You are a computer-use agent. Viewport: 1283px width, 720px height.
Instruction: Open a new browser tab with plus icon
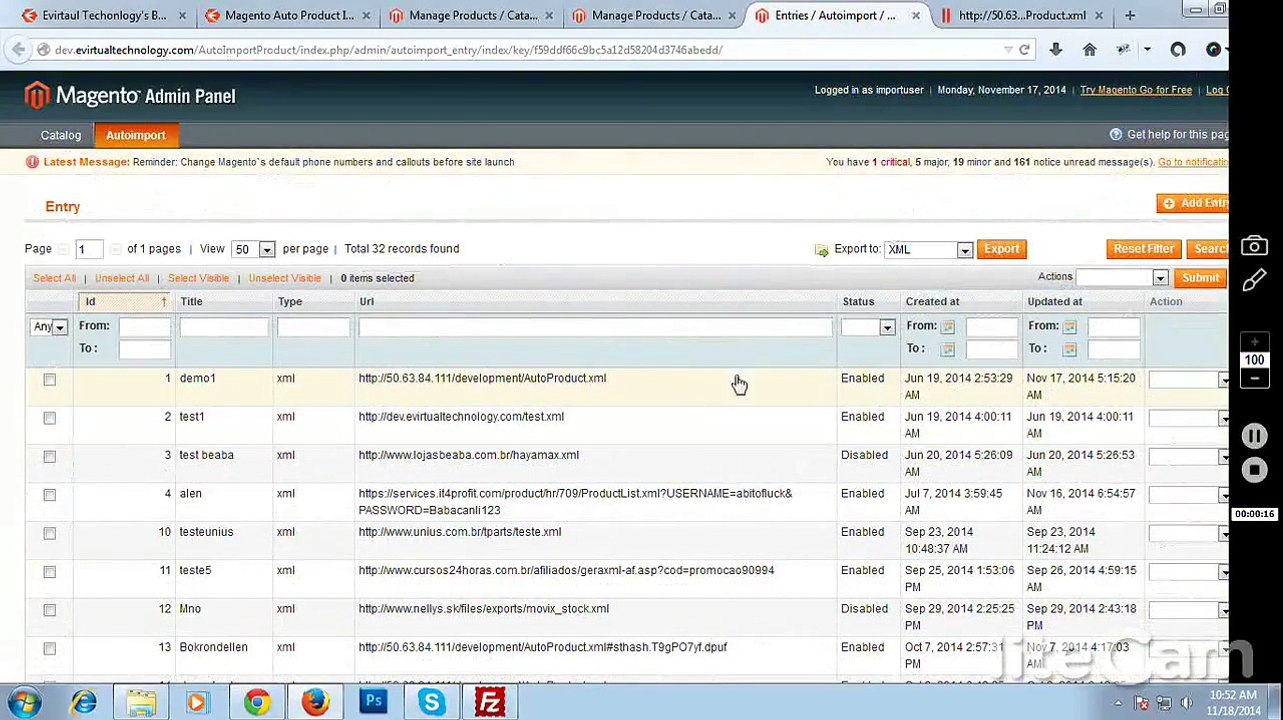point(1129,15)
